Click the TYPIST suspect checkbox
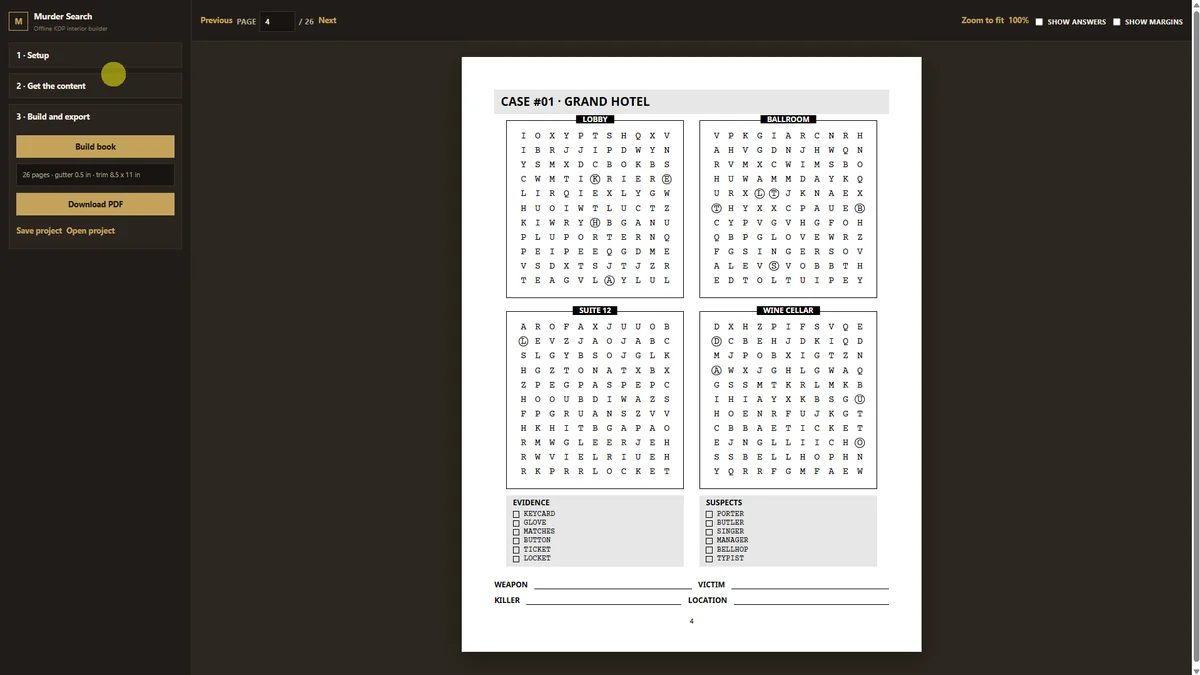Image resolution: width=1200 pixels, height=675 pixels. (709, 559)
